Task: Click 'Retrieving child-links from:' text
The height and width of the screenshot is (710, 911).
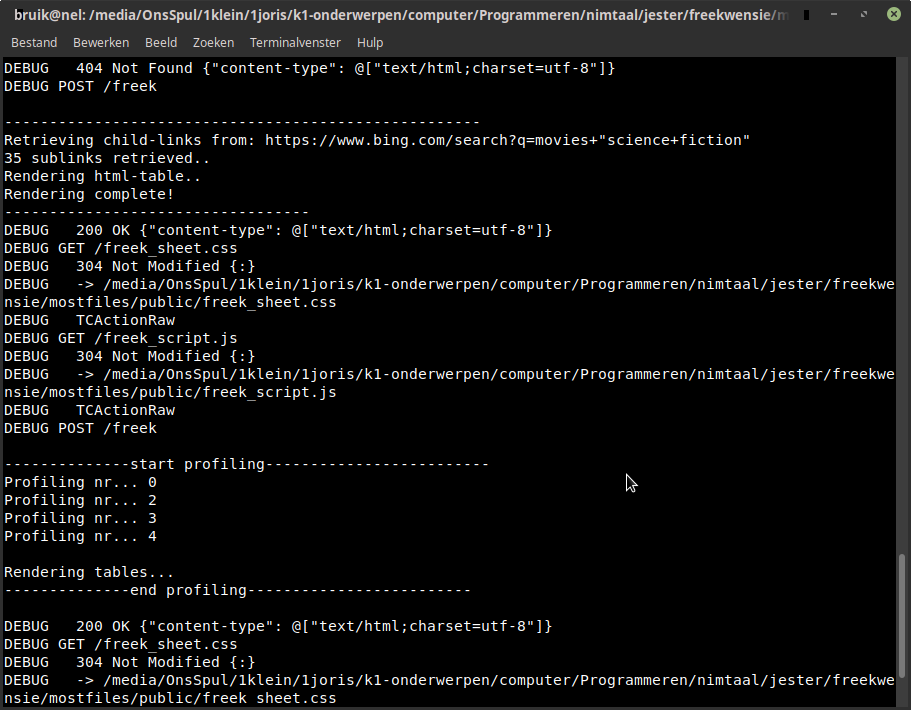Action: [x=130, y=141]
